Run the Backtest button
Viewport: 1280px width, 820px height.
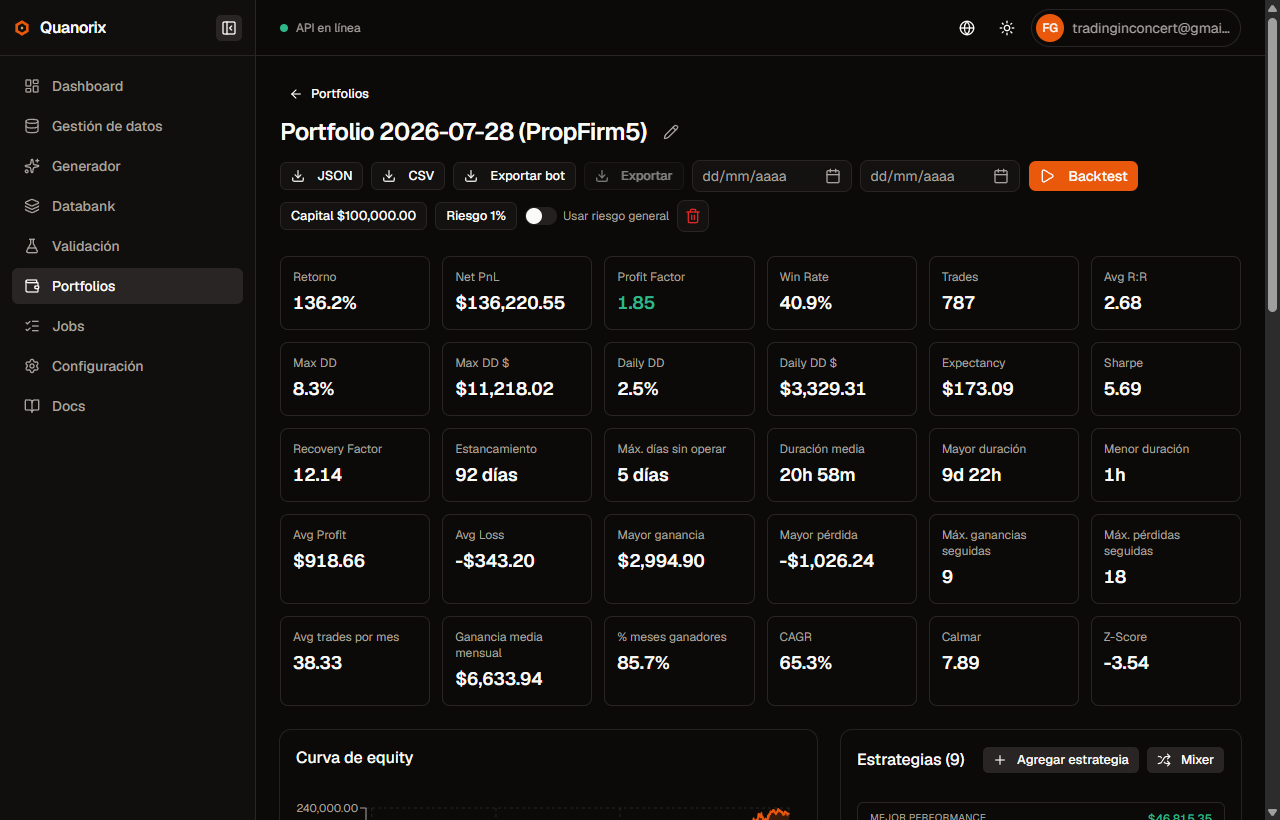pyautogui.click(x=1083, y=176)
